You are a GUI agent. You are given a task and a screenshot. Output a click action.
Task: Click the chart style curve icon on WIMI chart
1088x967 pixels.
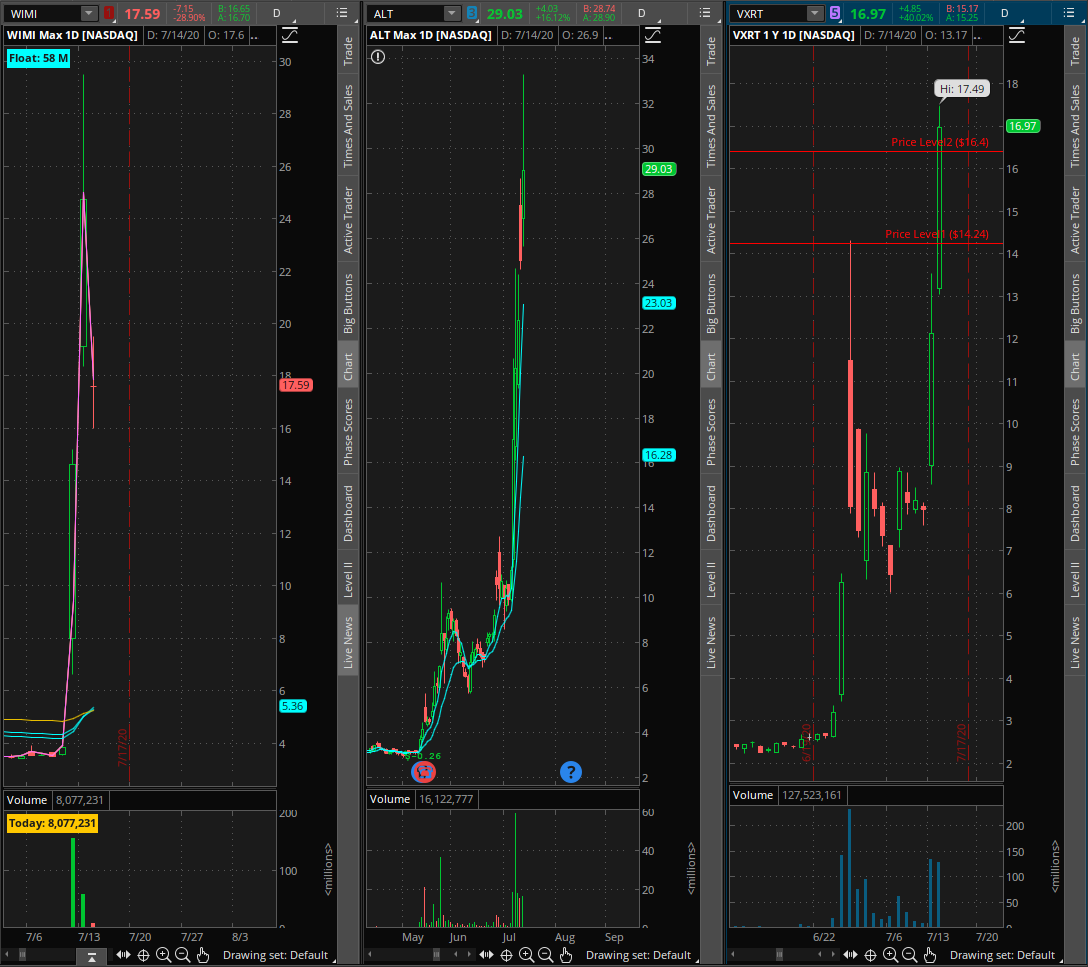point(290,35)
